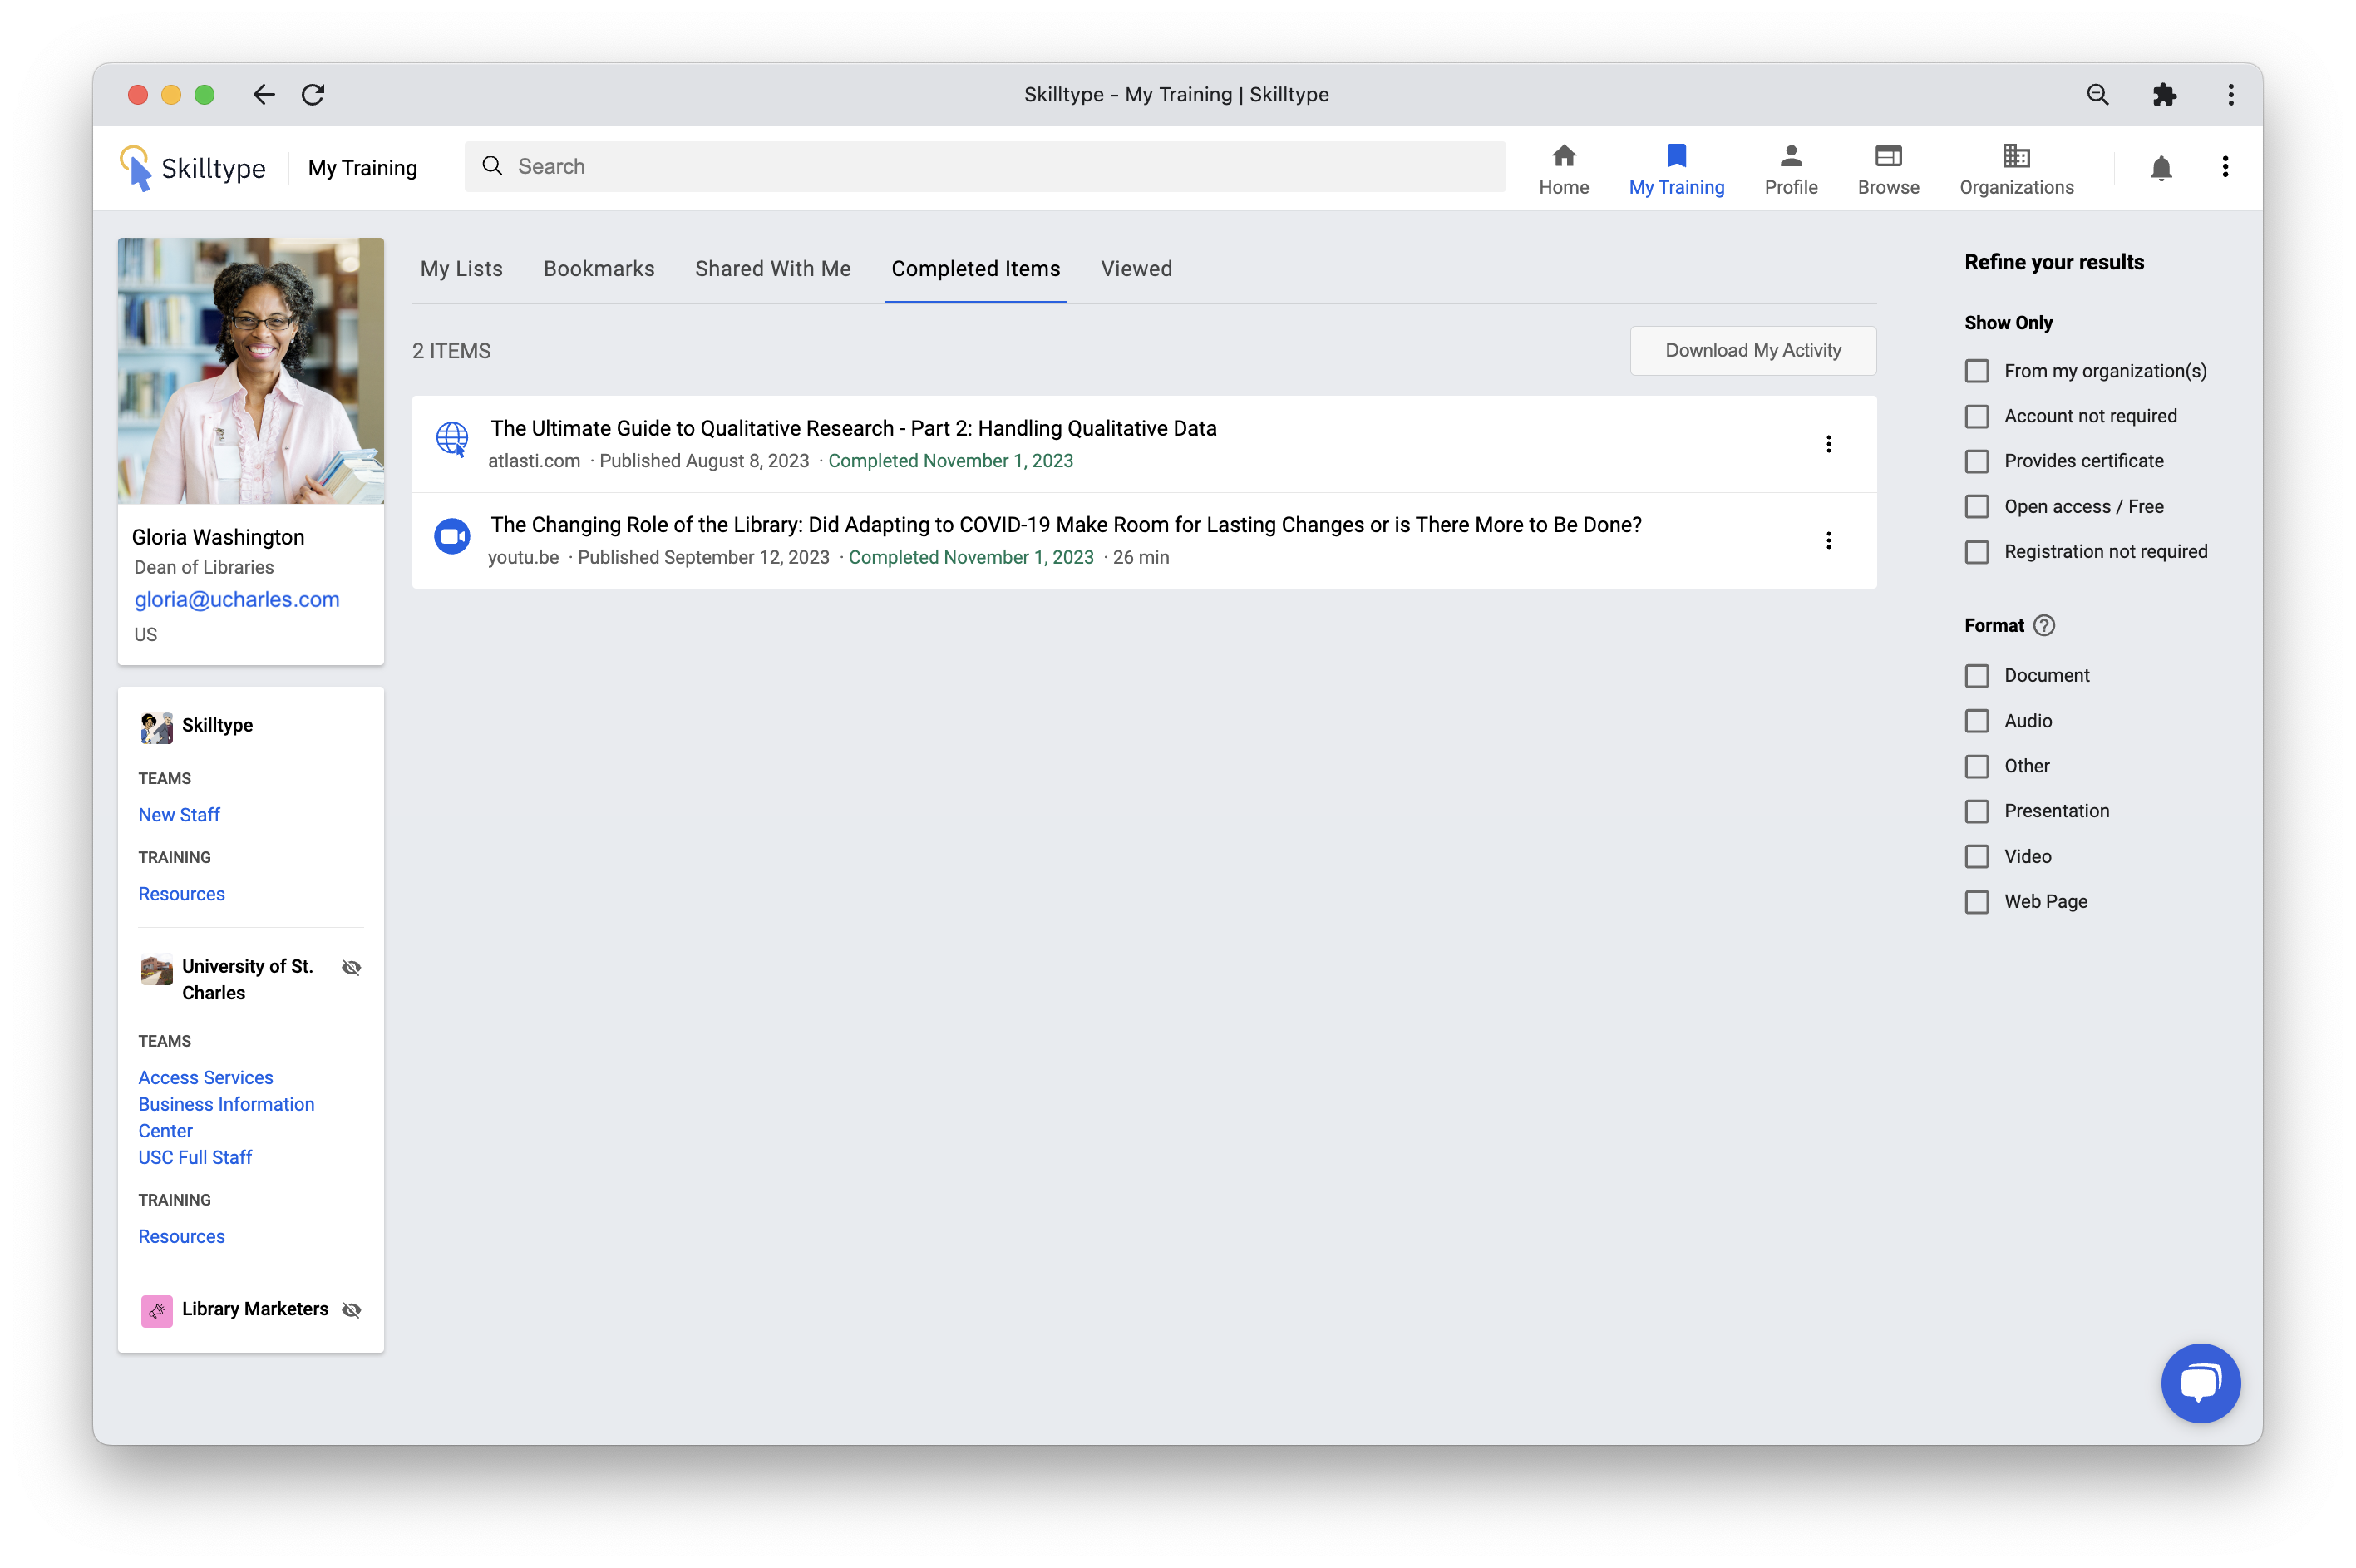This screenshot has width=2356, height=1568.
Task: Open the Browse icon in navigation
Action: (1887, 156)
